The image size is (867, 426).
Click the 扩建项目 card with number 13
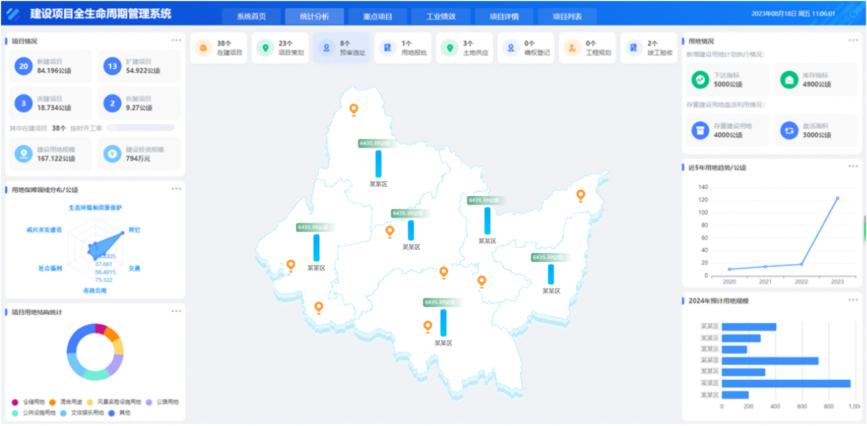pos(141,67)
